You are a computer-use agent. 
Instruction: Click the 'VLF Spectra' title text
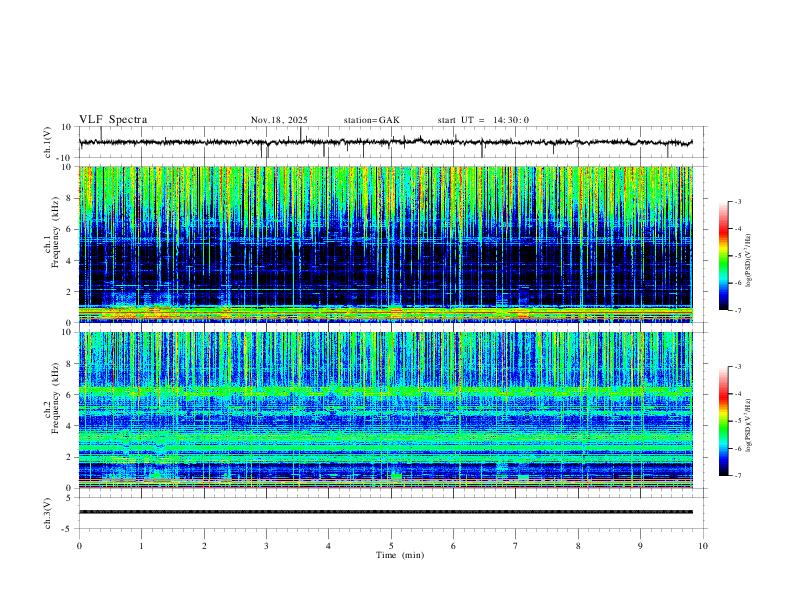113,120
